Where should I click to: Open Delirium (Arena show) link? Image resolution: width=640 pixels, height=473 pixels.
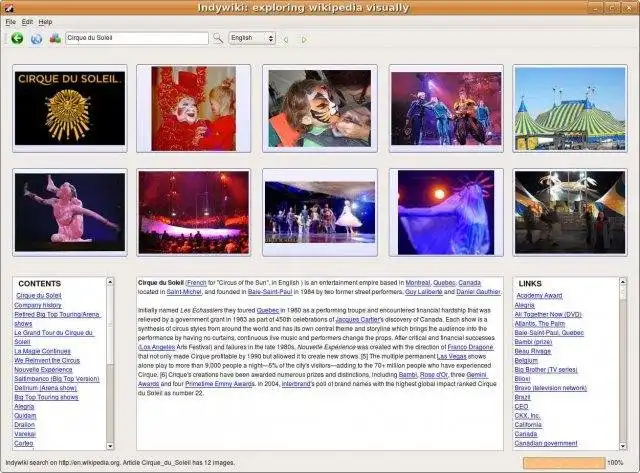point(46,388)
